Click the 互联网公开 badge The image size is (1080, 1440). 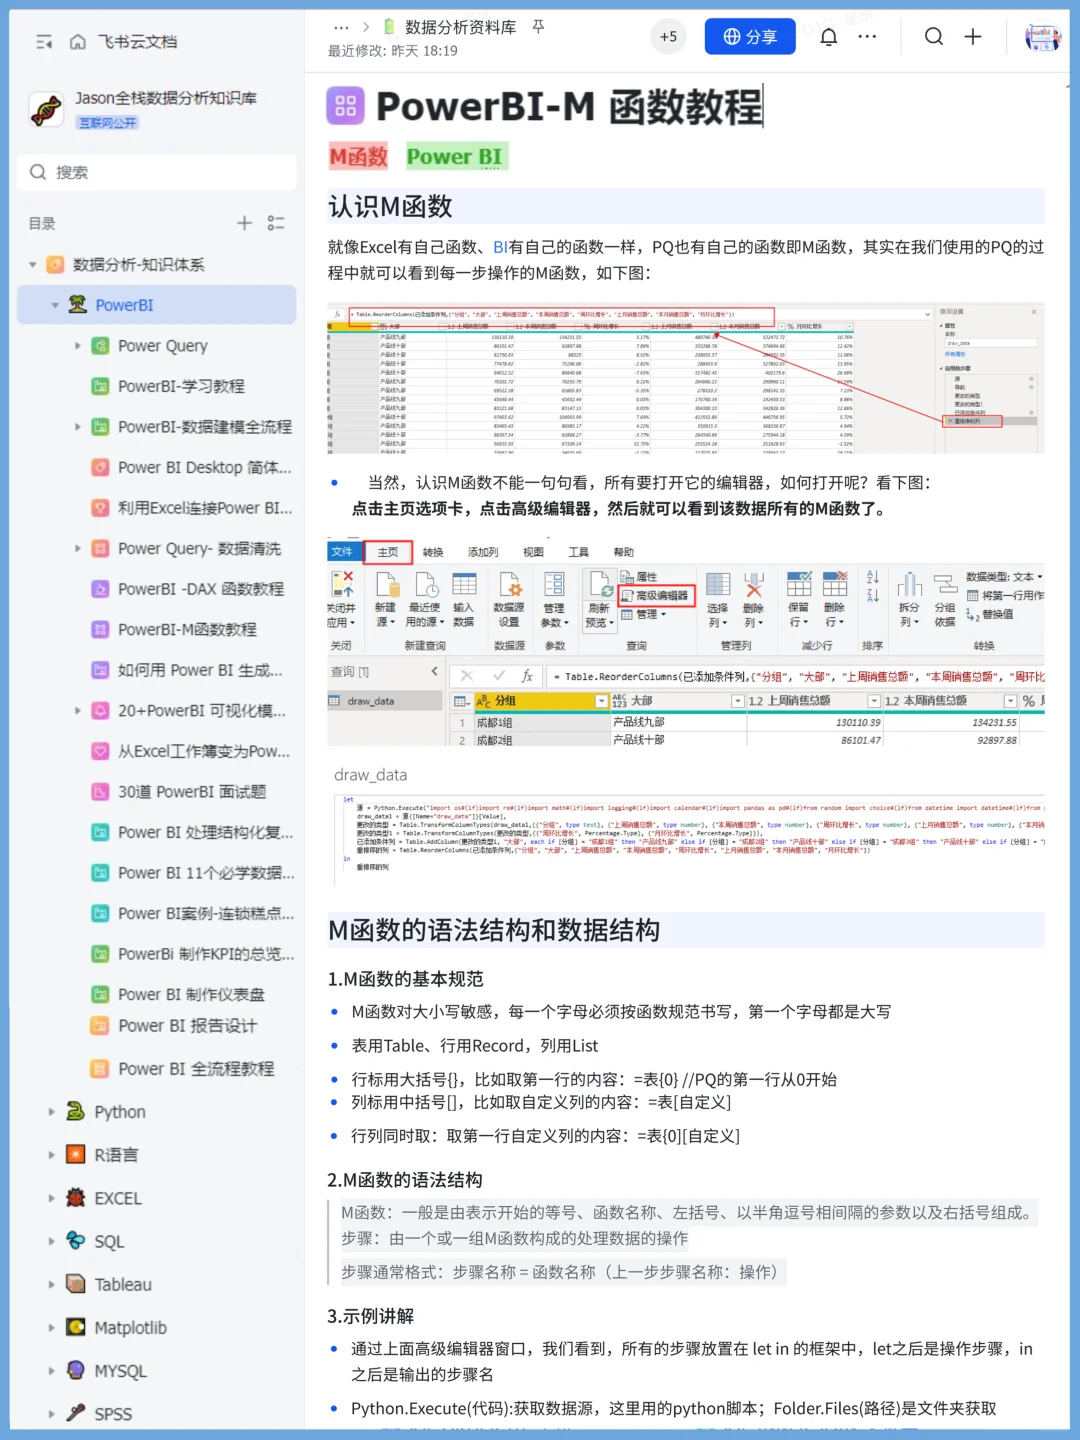click(x=108, y=123)
